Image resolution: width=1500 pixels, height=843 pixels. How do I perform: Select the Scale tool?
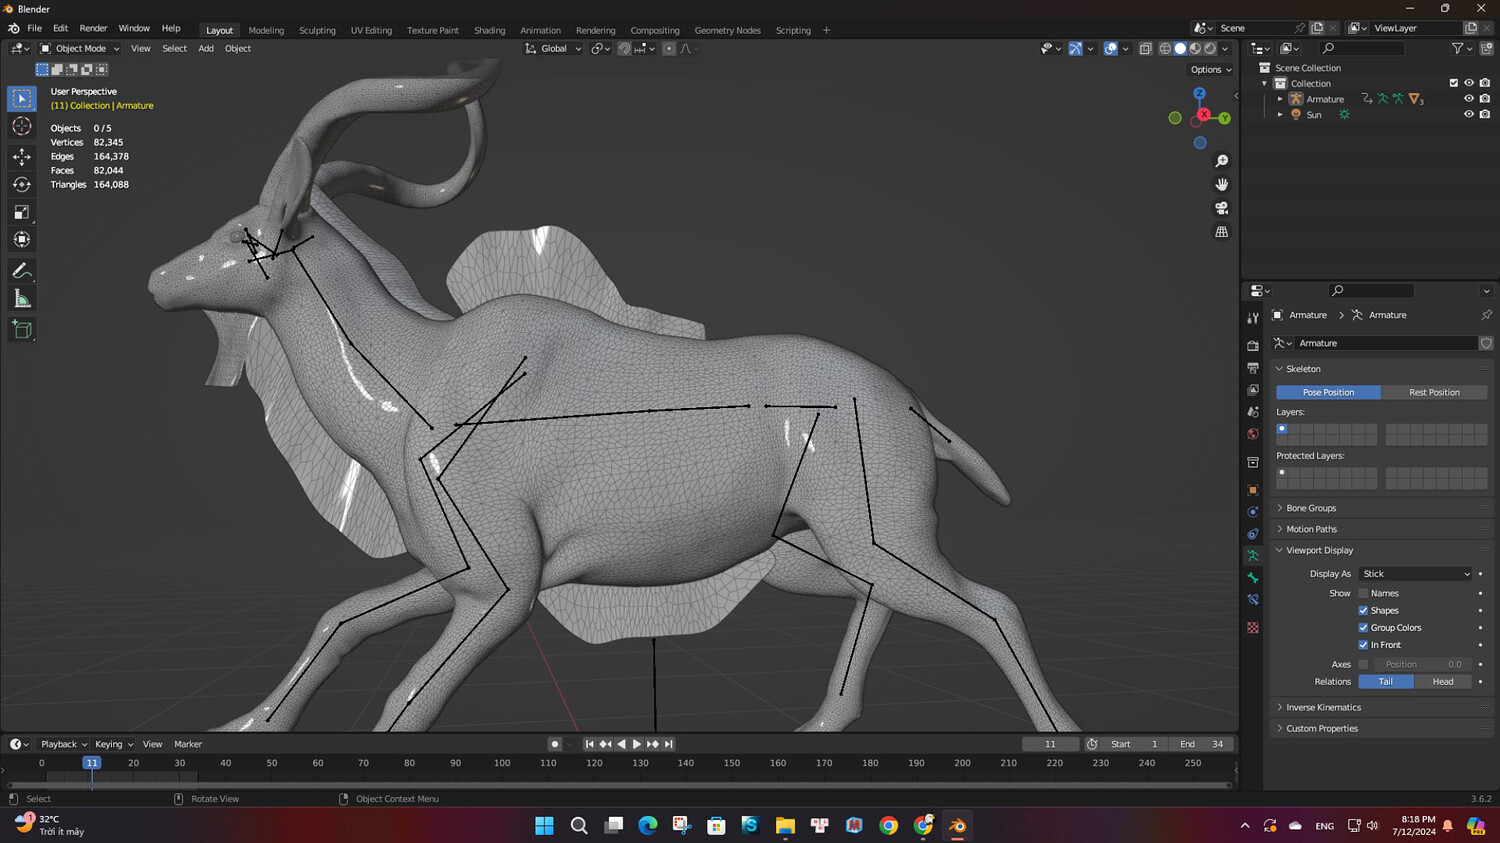[x=22, y=212]
